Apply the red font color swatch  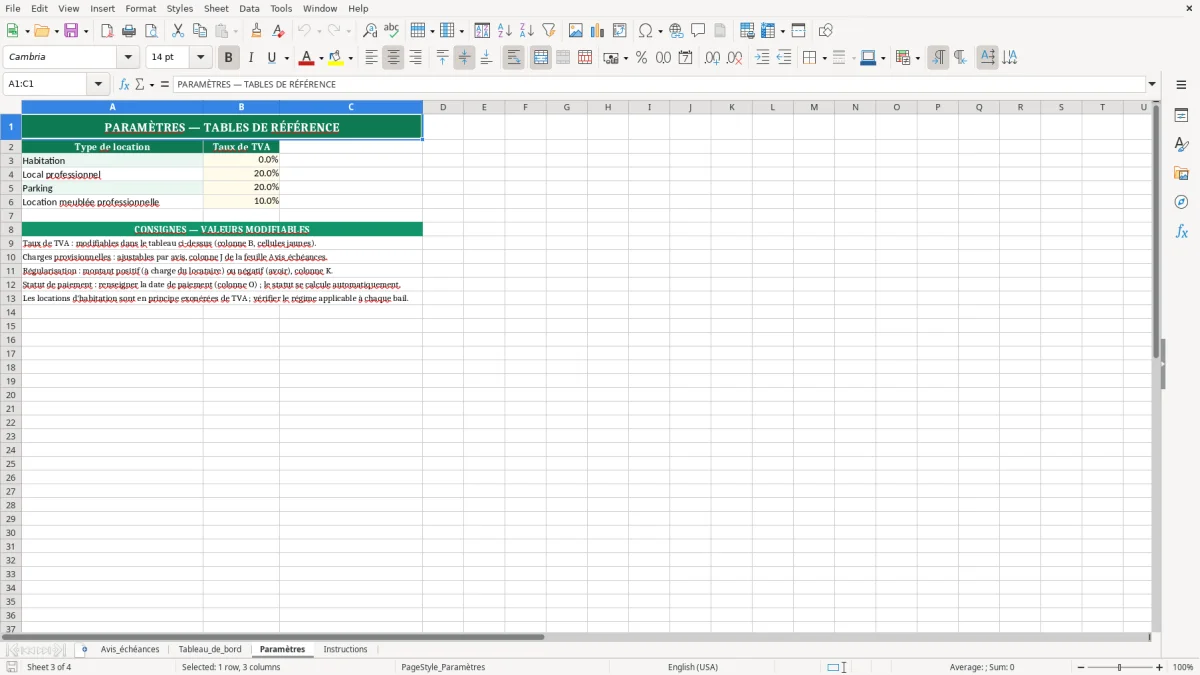tap(307, 58)
